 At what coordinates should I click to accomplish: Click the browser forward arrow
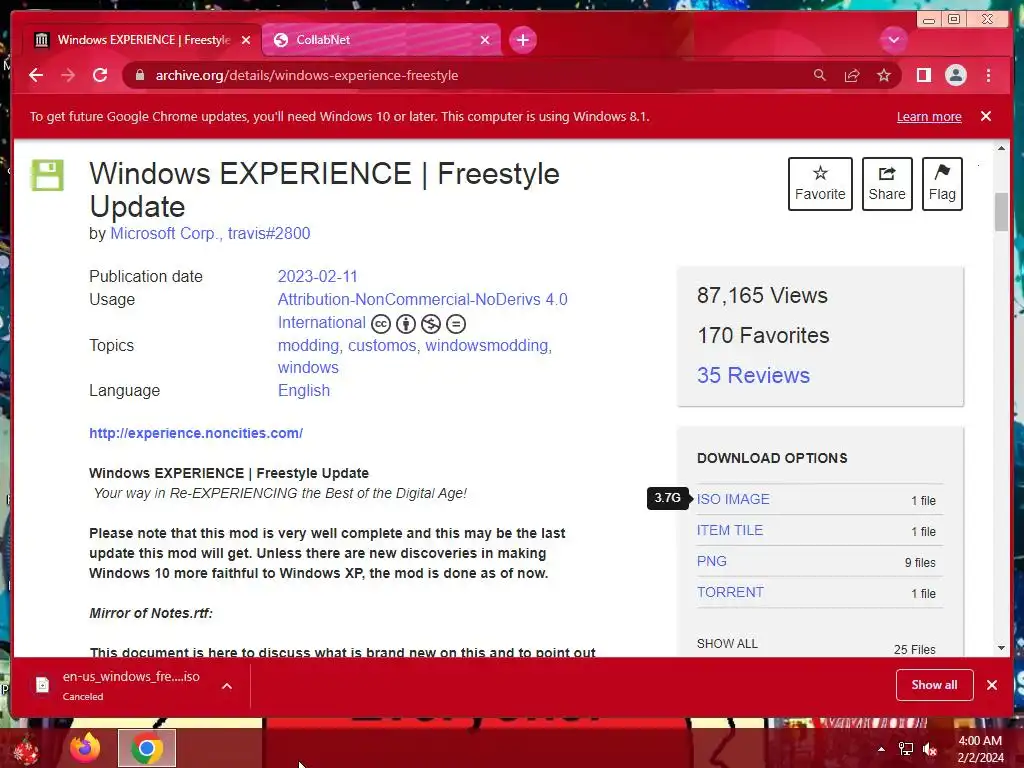click(x=68, y=76)
